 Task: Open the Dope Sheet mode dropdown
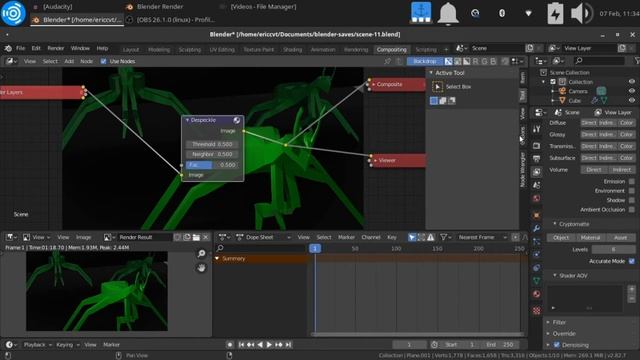point(264,237)
